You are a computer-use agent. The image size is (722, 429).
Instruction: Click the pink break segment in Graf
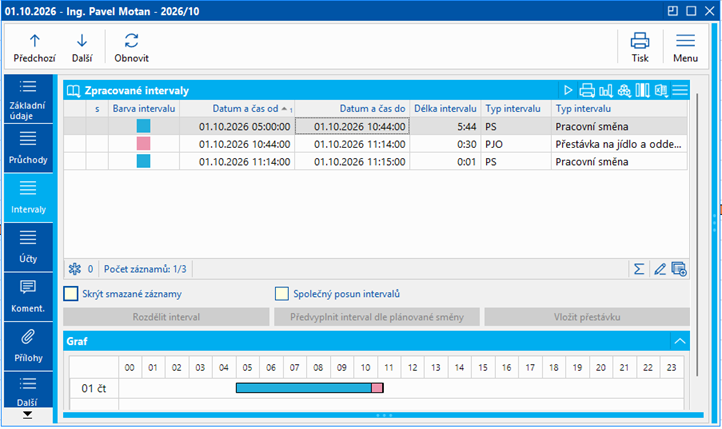click(377, 388)
